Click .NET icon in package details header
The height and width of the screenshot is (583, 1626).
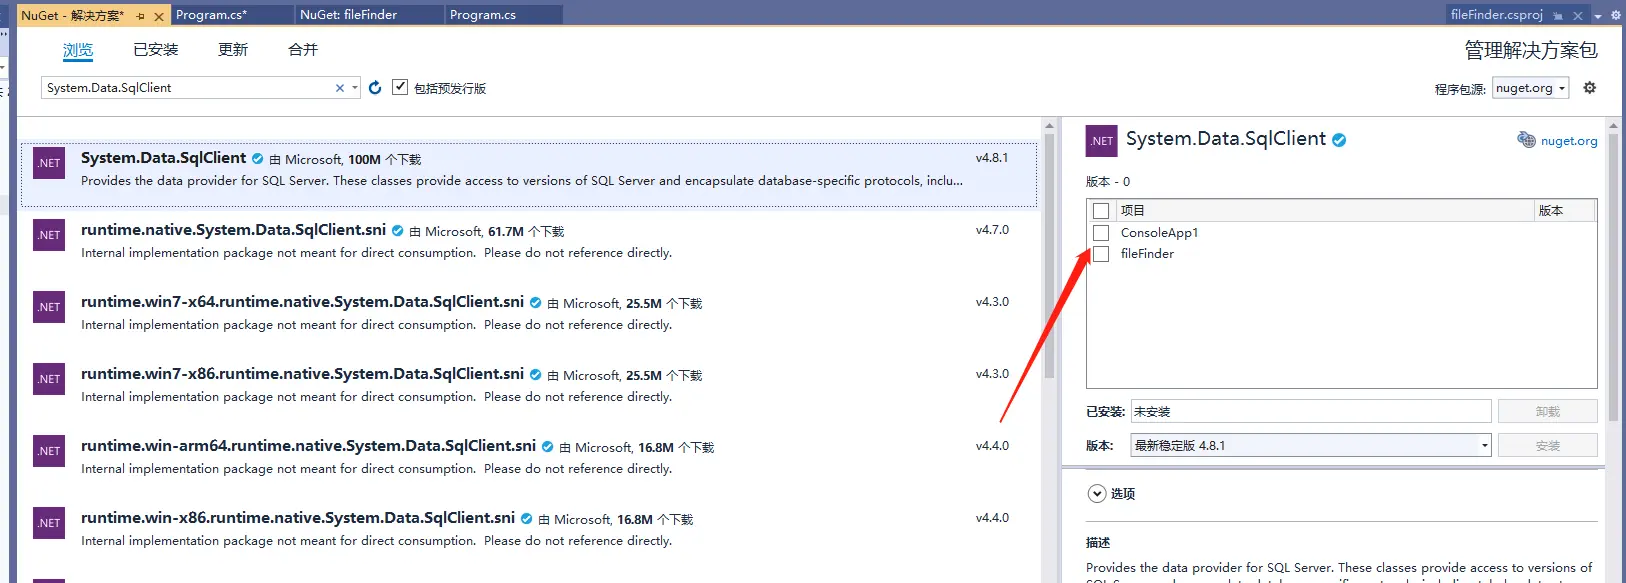point(1102,141)
